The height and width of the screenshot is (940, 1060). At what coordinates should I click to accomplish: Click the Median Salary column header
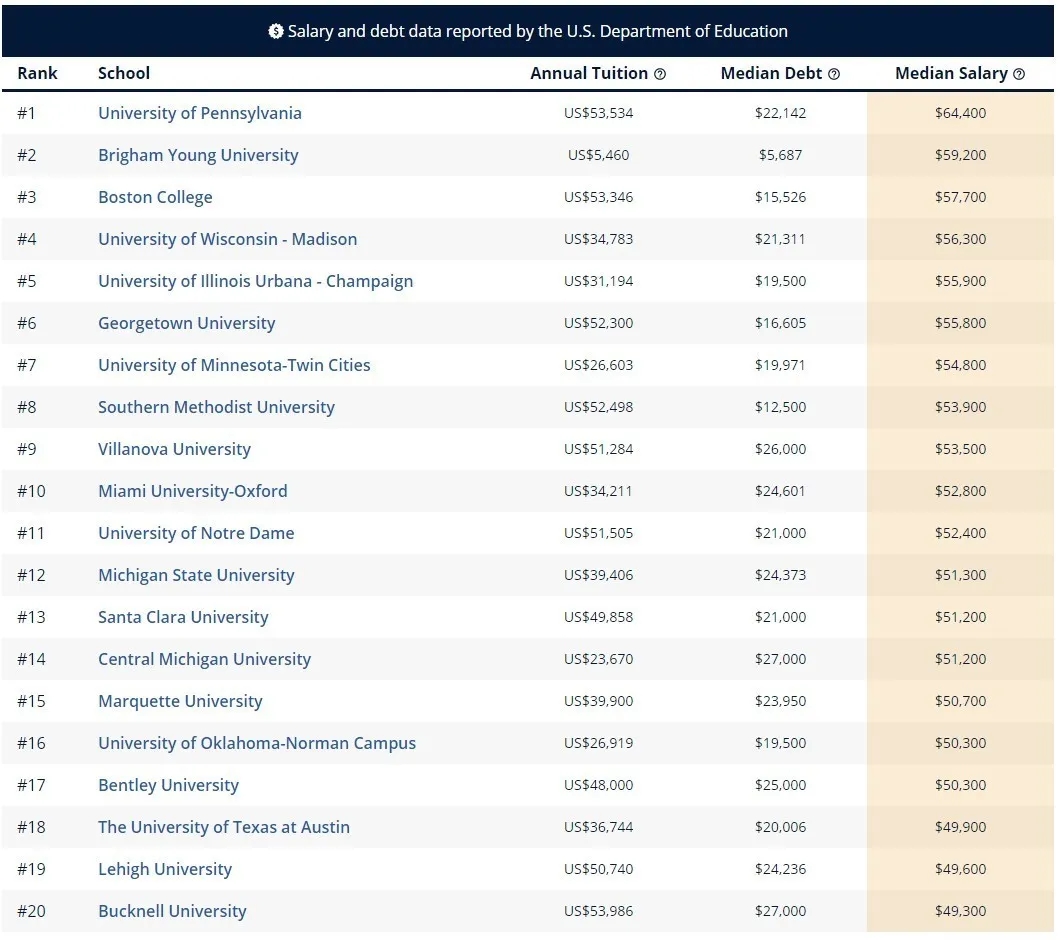coord(950,73)
